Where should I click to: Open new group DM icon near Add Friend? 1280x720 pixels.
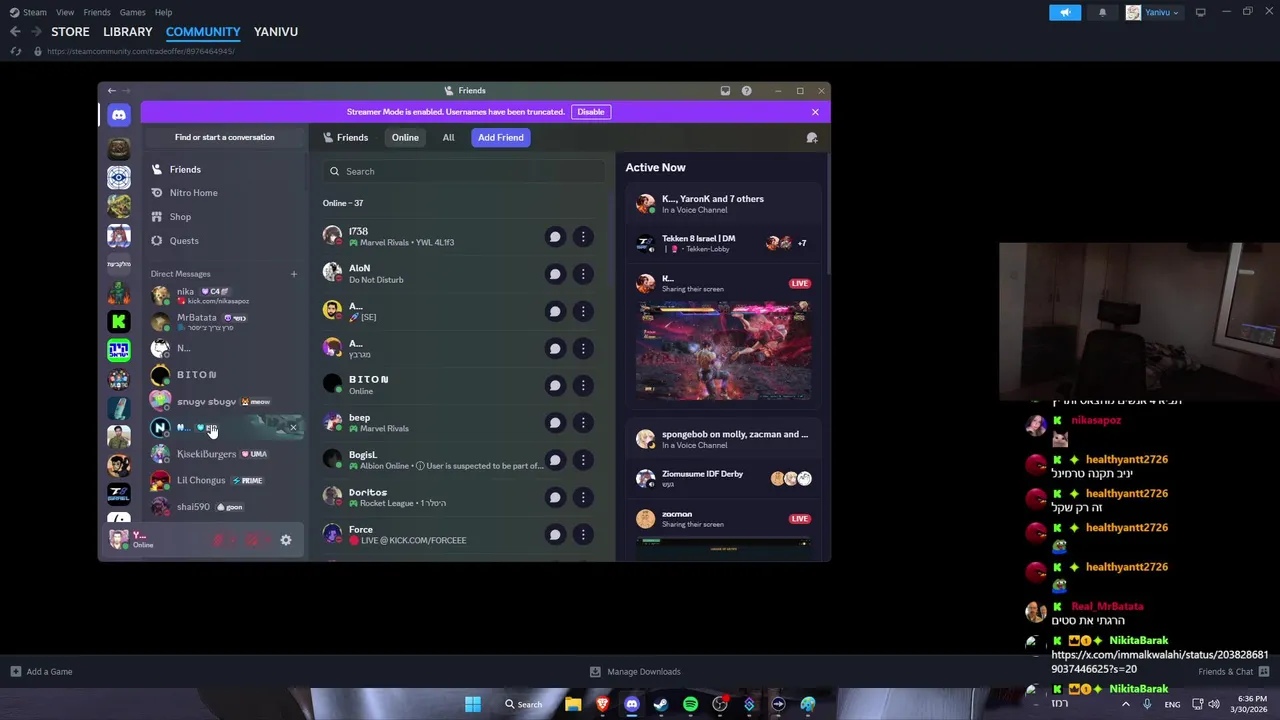pyautogui.click(x=812, y=138)
